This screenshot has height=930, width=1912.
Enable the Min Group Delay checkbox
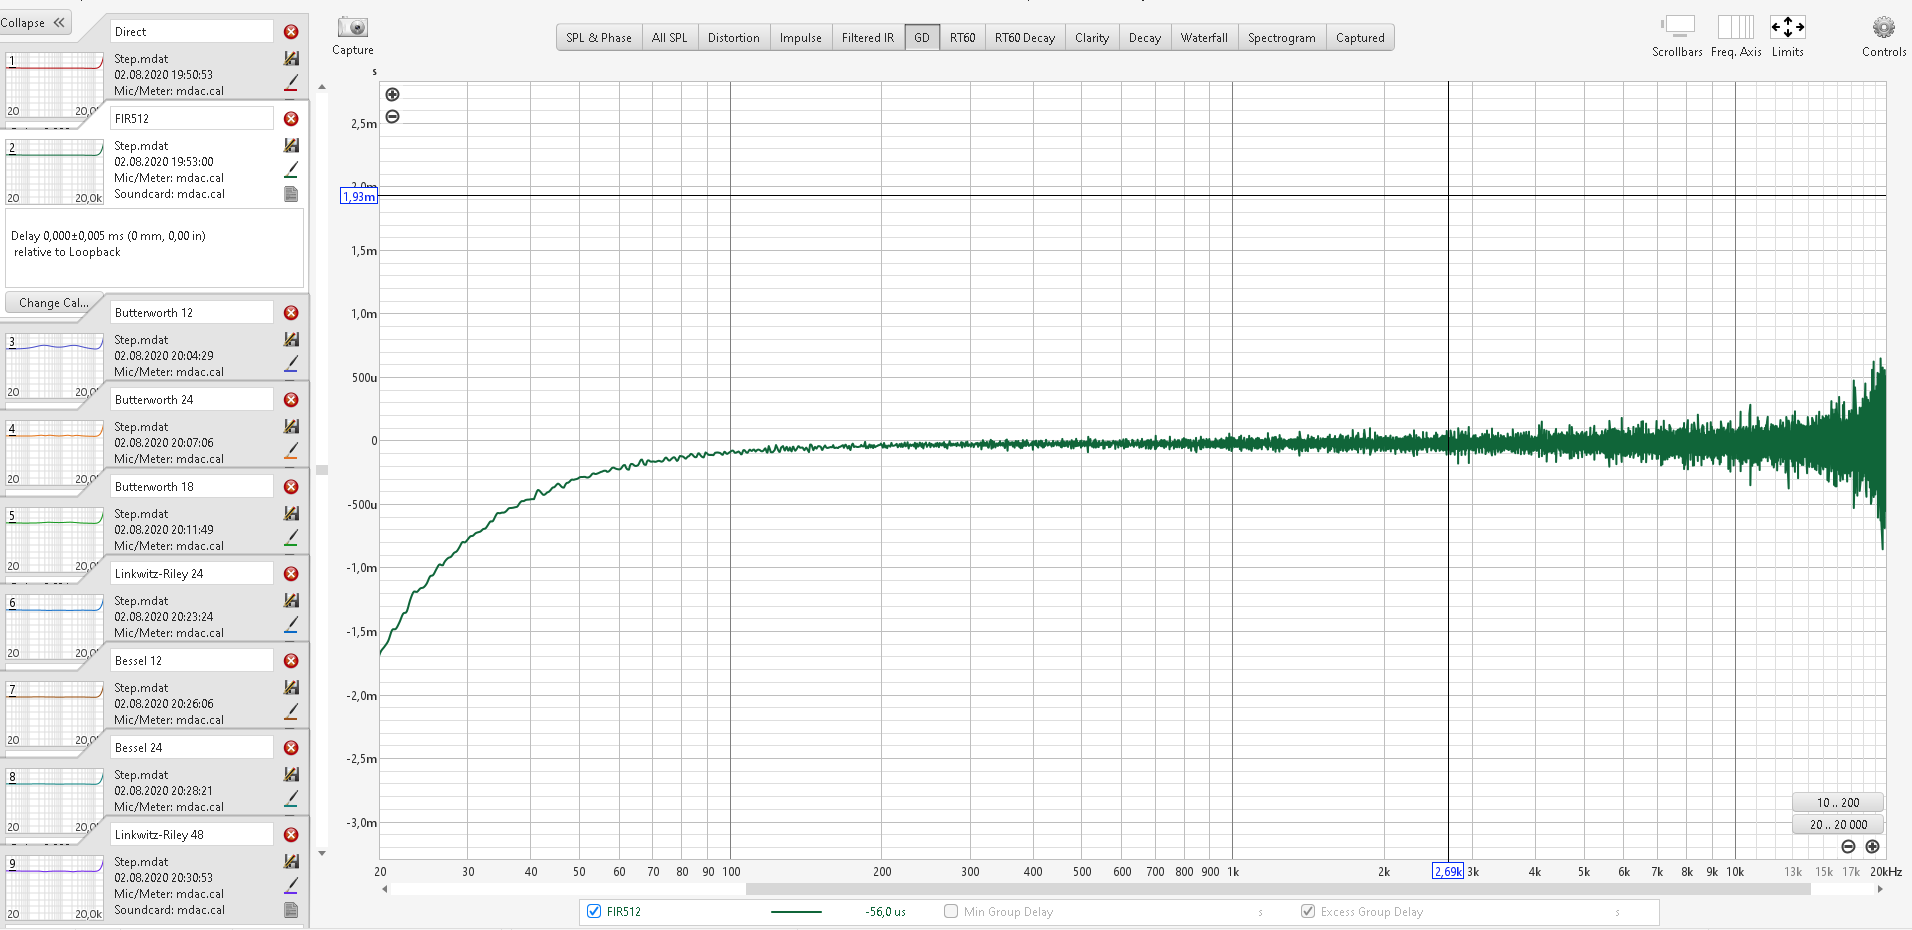[951, 911]
